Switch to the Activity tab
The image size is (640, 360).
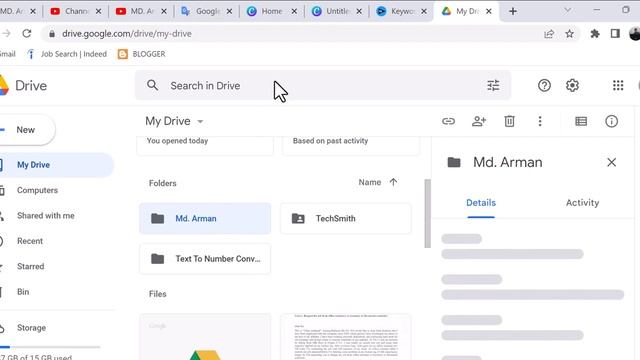point(582,203)
